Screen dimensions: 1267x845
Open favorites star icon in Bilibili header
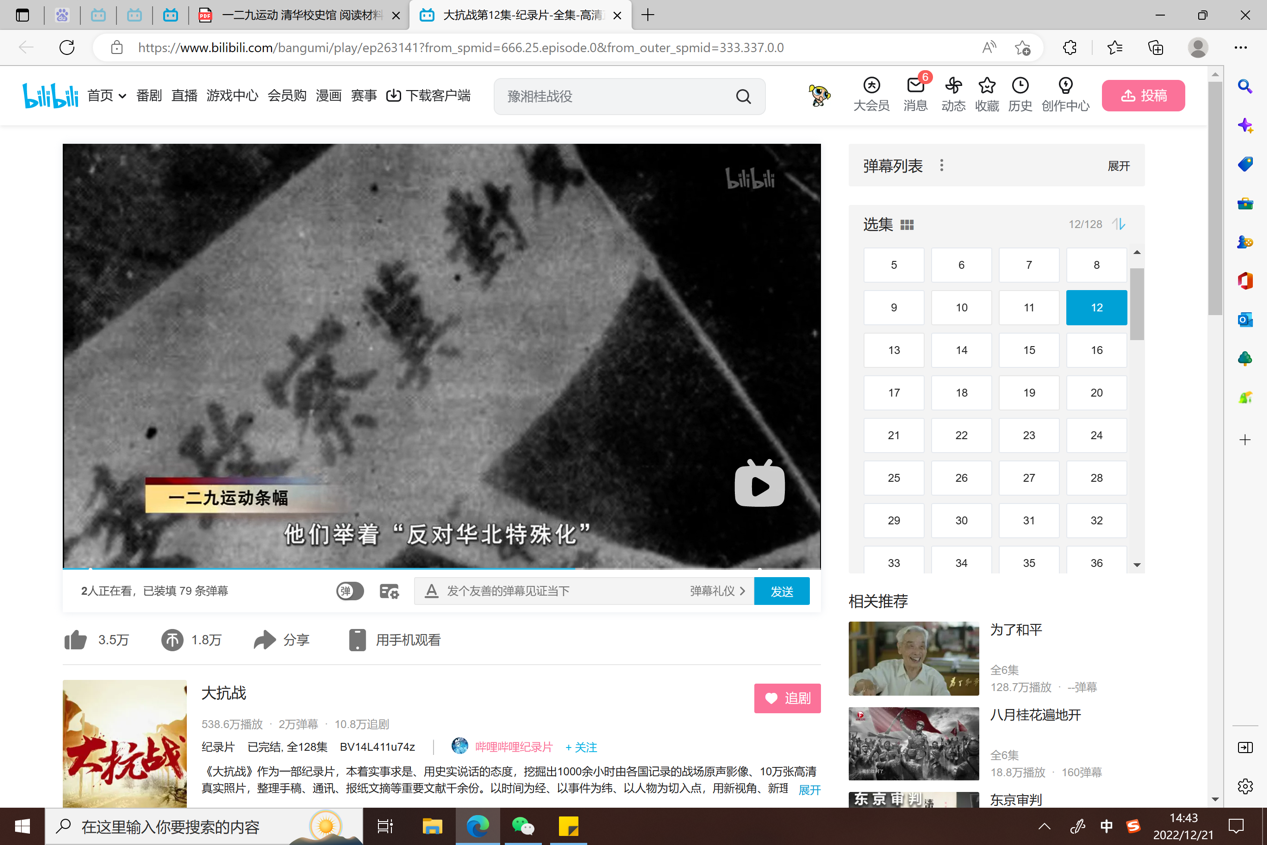987,87
